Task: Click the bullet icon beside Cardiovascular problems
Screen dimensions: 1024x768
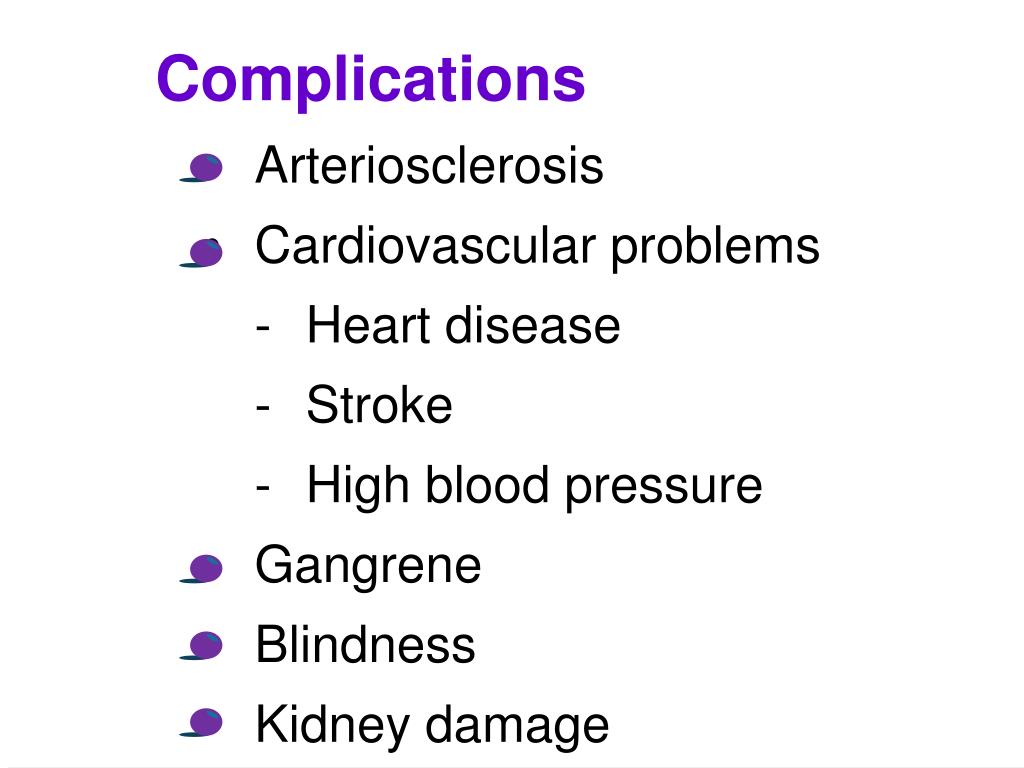Action: [201, 253]
